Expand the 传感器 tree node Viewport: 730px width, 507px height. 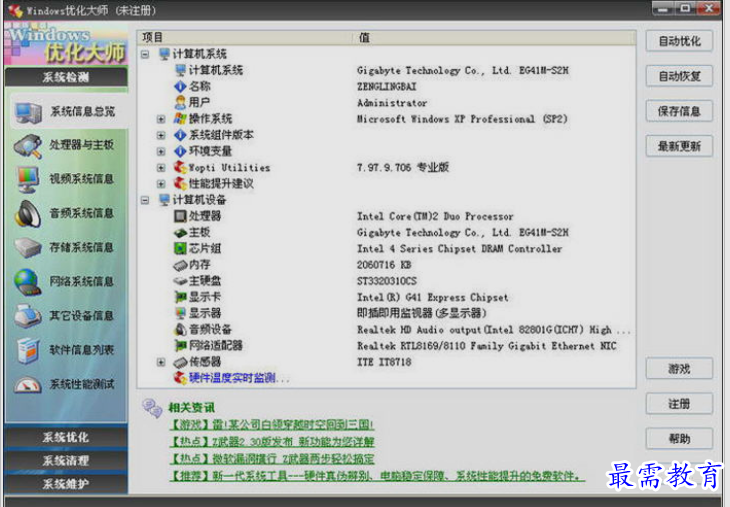pos(161,362)
